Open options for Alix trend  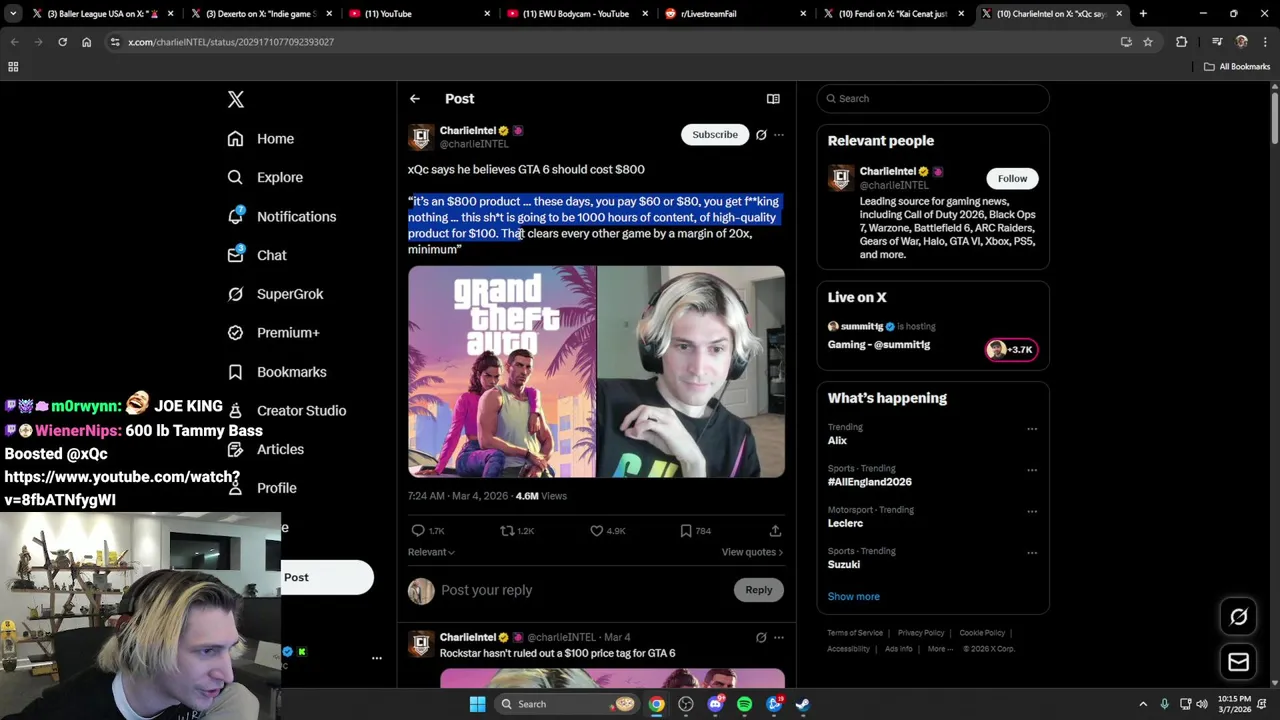point(1032,429)
